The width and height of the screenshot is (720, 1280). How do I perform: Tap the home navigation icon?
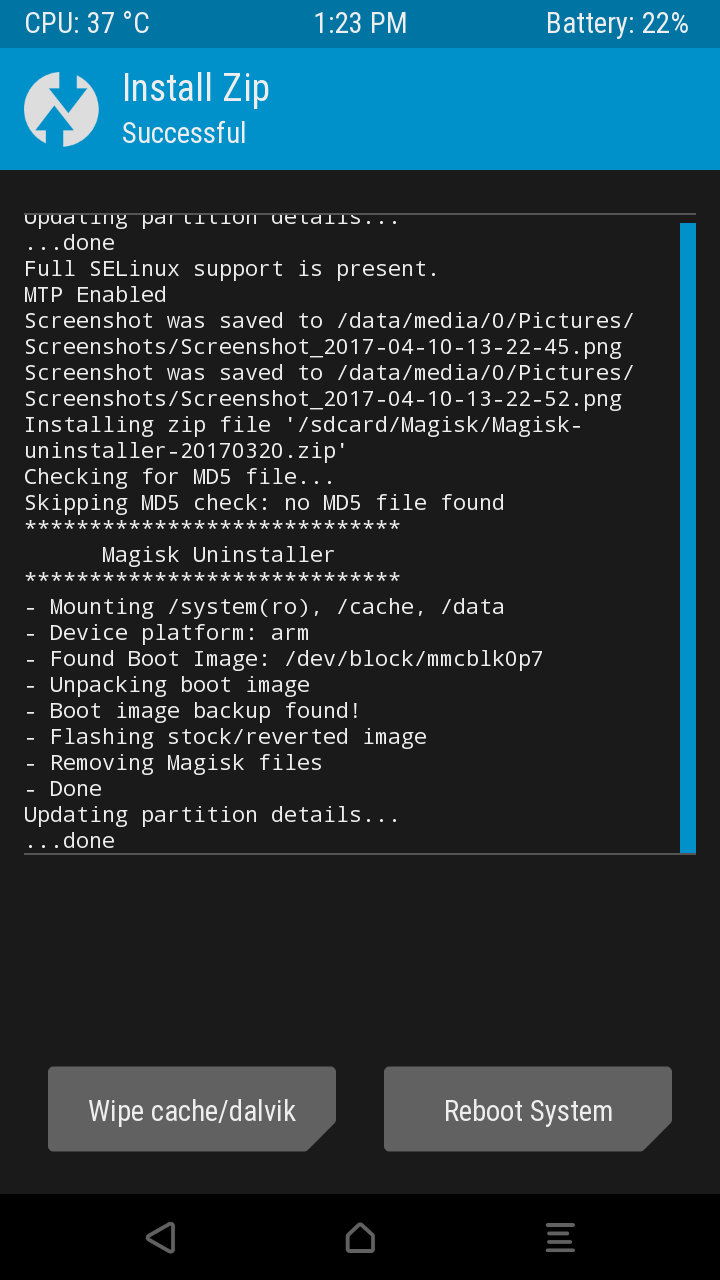click(360, 1237)
